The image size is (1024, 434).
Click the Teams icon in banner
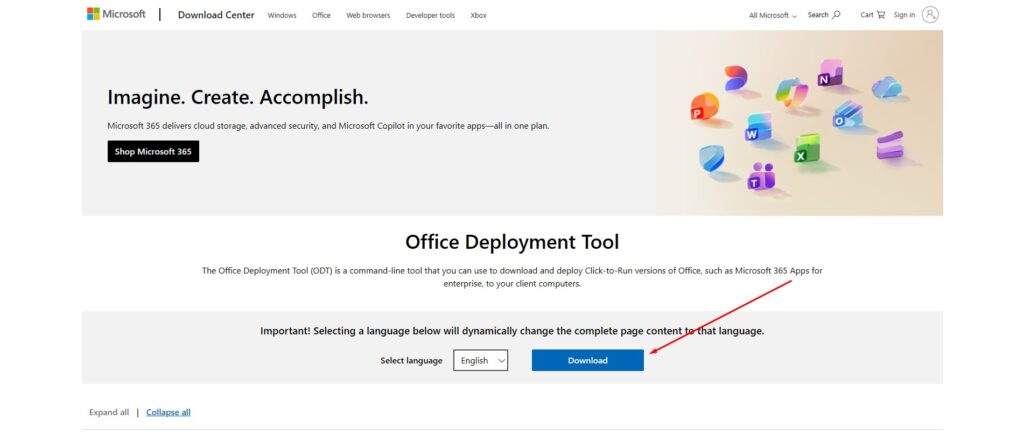click(x=761, y=176)
